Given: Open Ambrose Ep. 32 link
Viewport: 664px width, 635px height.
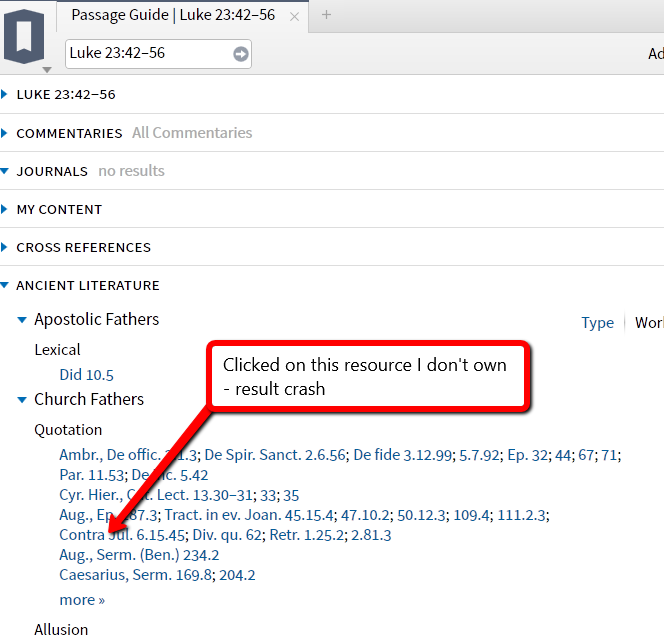Looking at the screenshot, I should 527,455.
